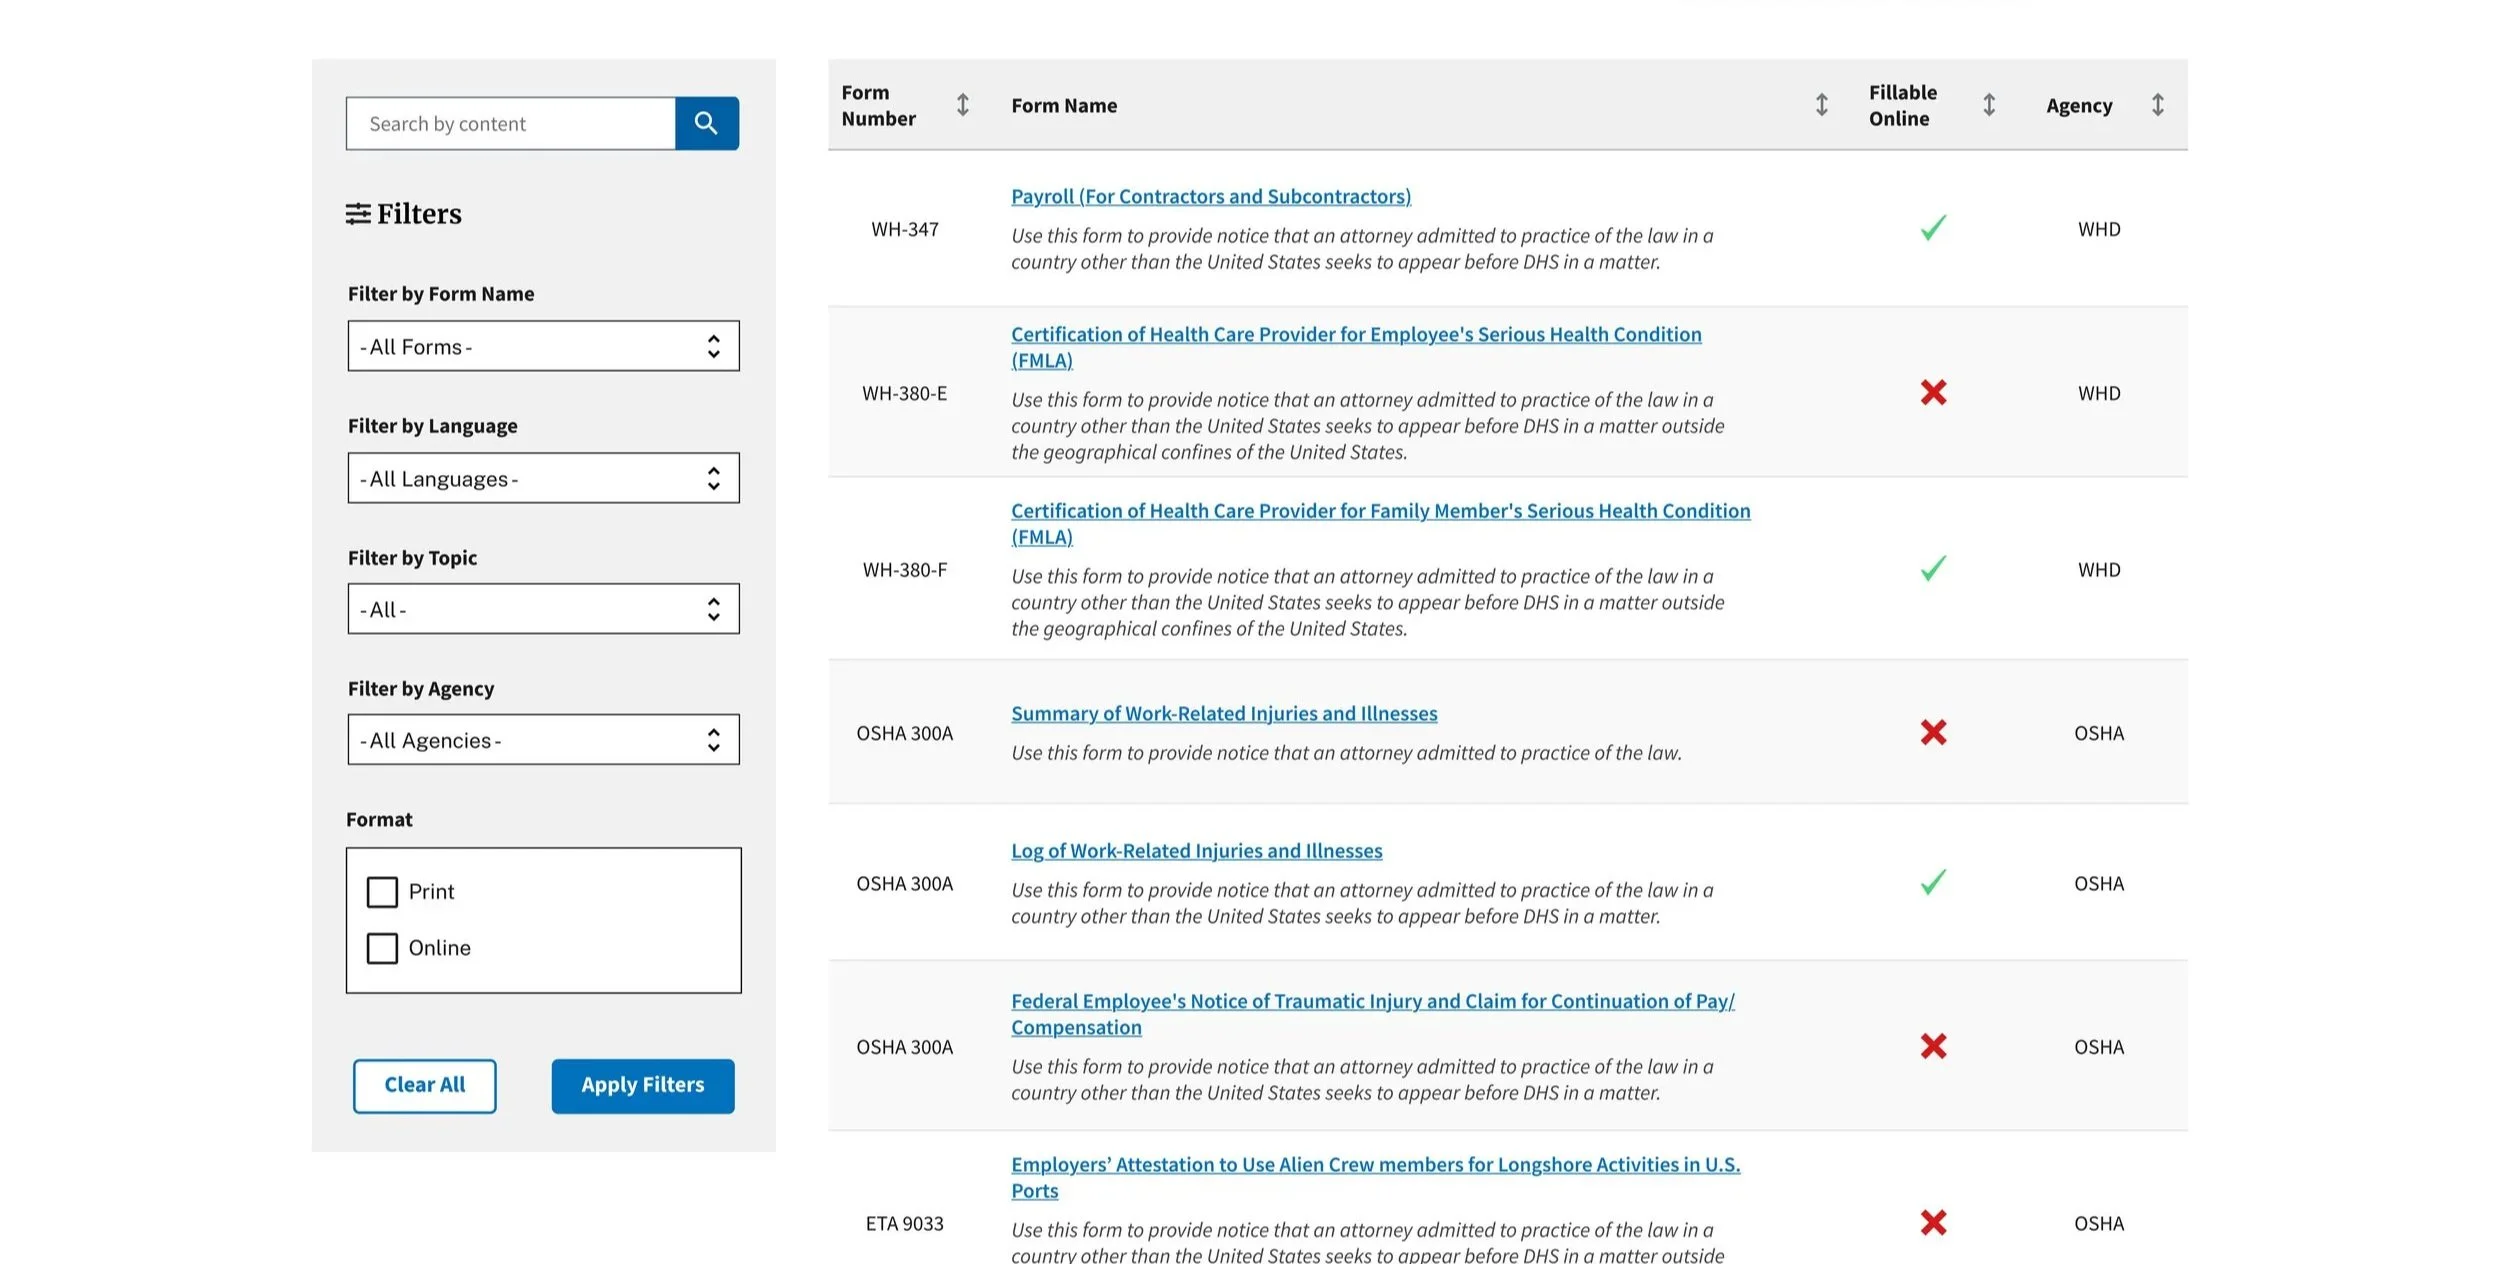Image resolution: width=2500 pixels, height=1264 pixels.
Task: Click the Apply Filters button
Action: 642,1085
